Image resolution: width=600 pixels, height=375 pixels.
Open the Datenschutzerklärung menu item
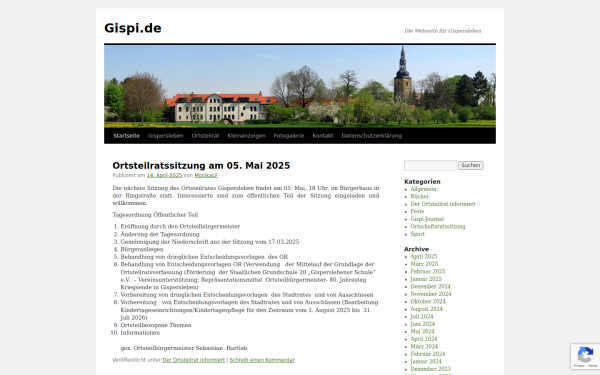pyautogui.click(x=372, y=136)
